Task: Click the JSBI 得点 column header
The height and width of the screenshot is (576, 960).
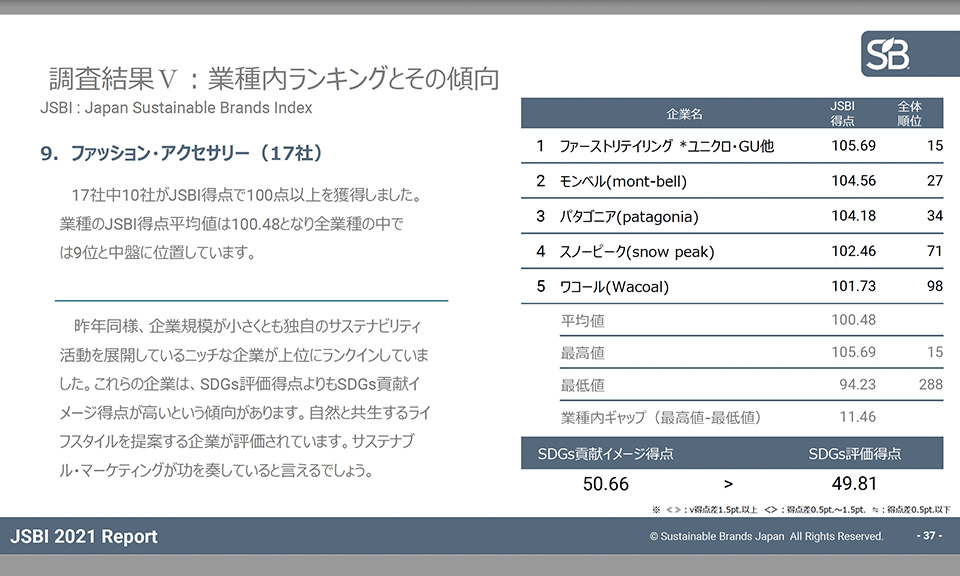Action: tap(843, 113)
